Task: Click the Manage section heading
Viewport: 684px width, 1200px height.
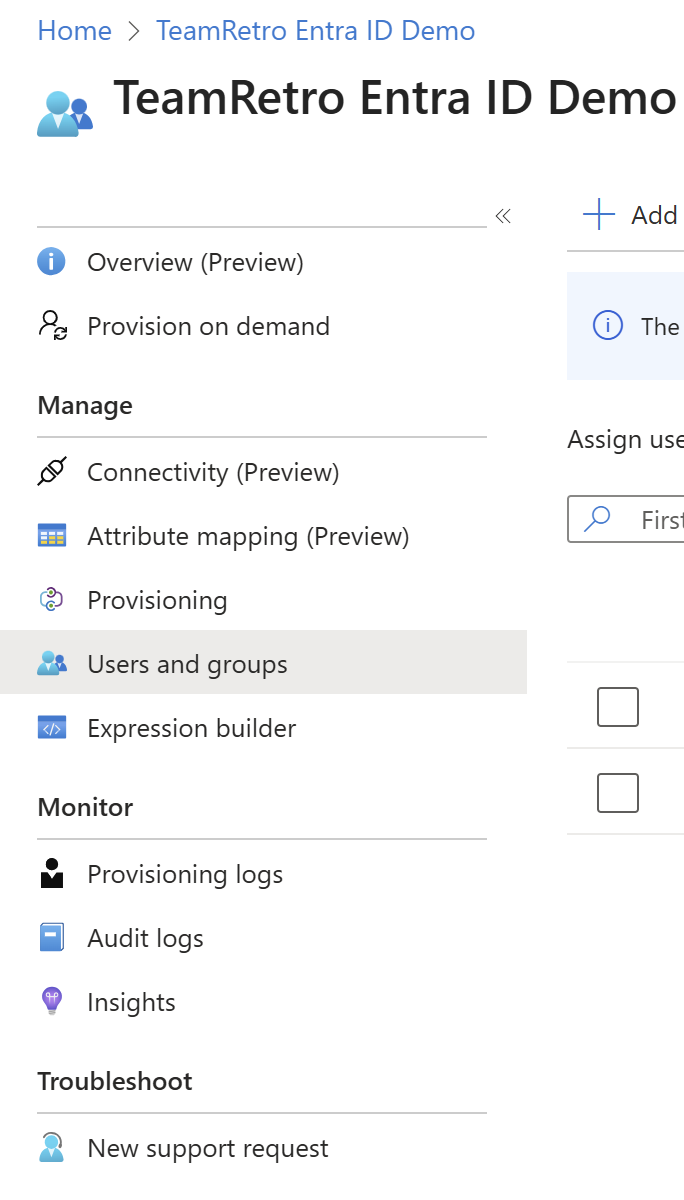Action: 85,405
